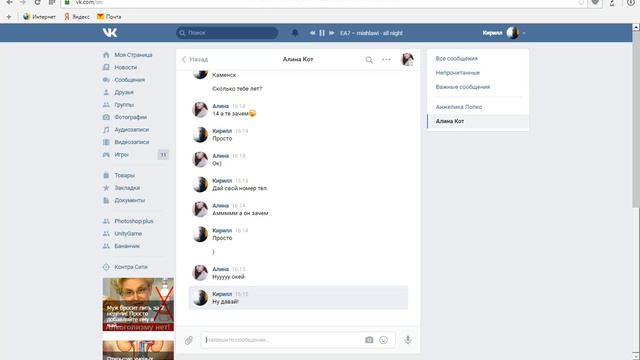Select Непрочитанные filter

point(458,73)
